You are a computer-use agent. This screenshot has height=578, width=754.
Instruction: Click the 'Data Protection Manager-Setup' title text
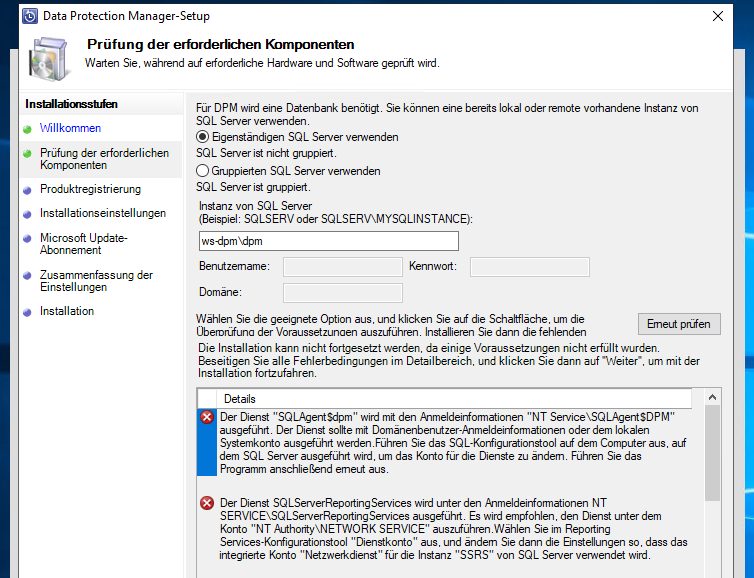(x=126, y=16)
